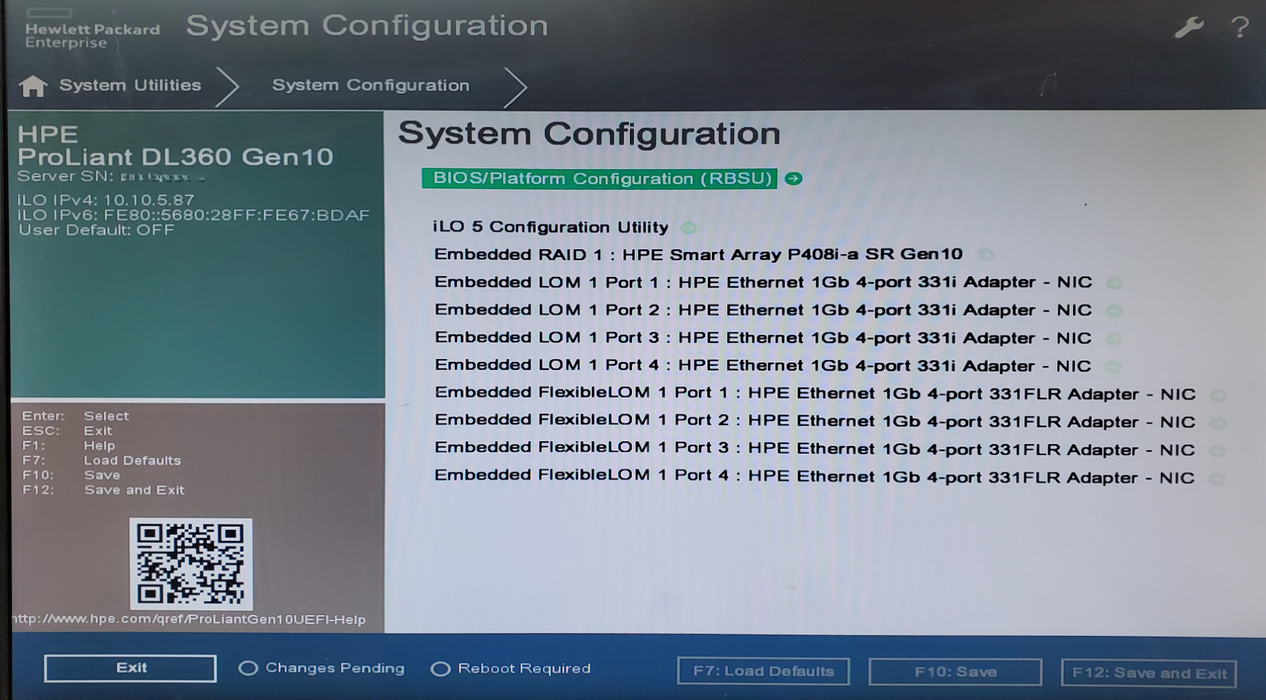1266x700 pixels.
Task: Click the System Configuration page heading
Action: pyautogui.click(x=589, y=134)
